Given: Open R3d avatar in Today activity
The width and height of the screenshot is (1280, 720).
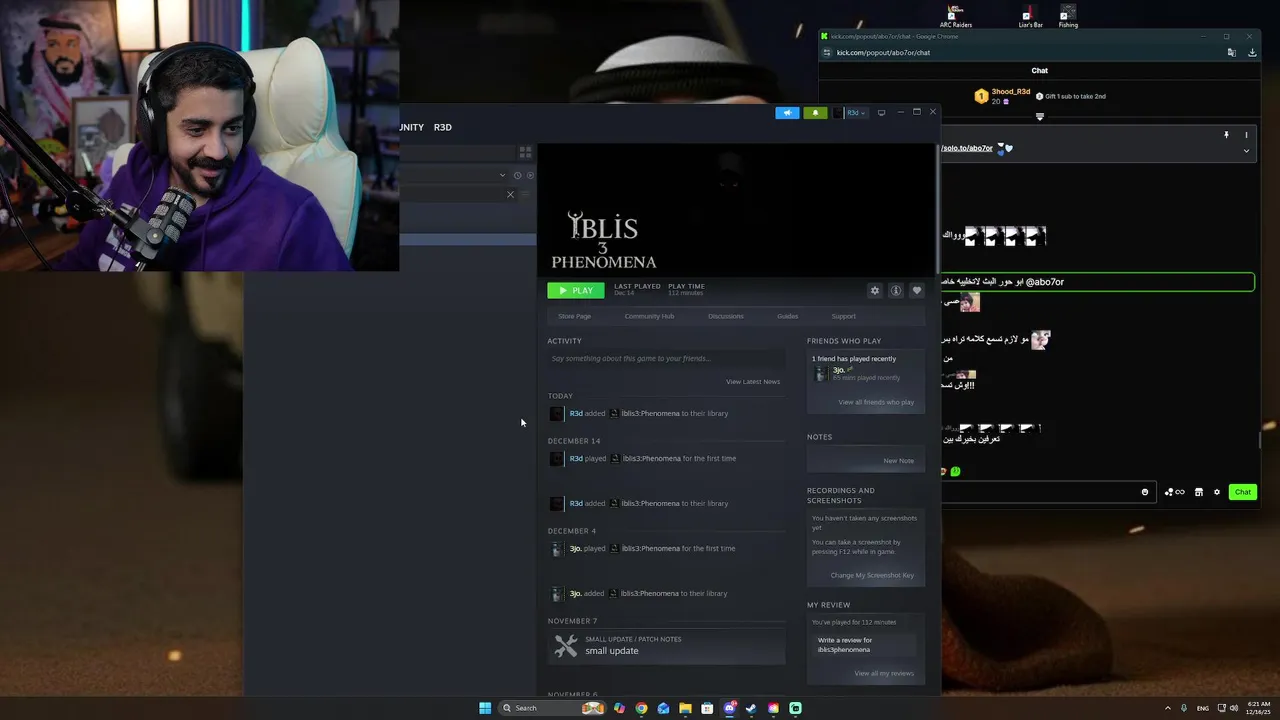Looking at the screenshot, I should point(557,414).
